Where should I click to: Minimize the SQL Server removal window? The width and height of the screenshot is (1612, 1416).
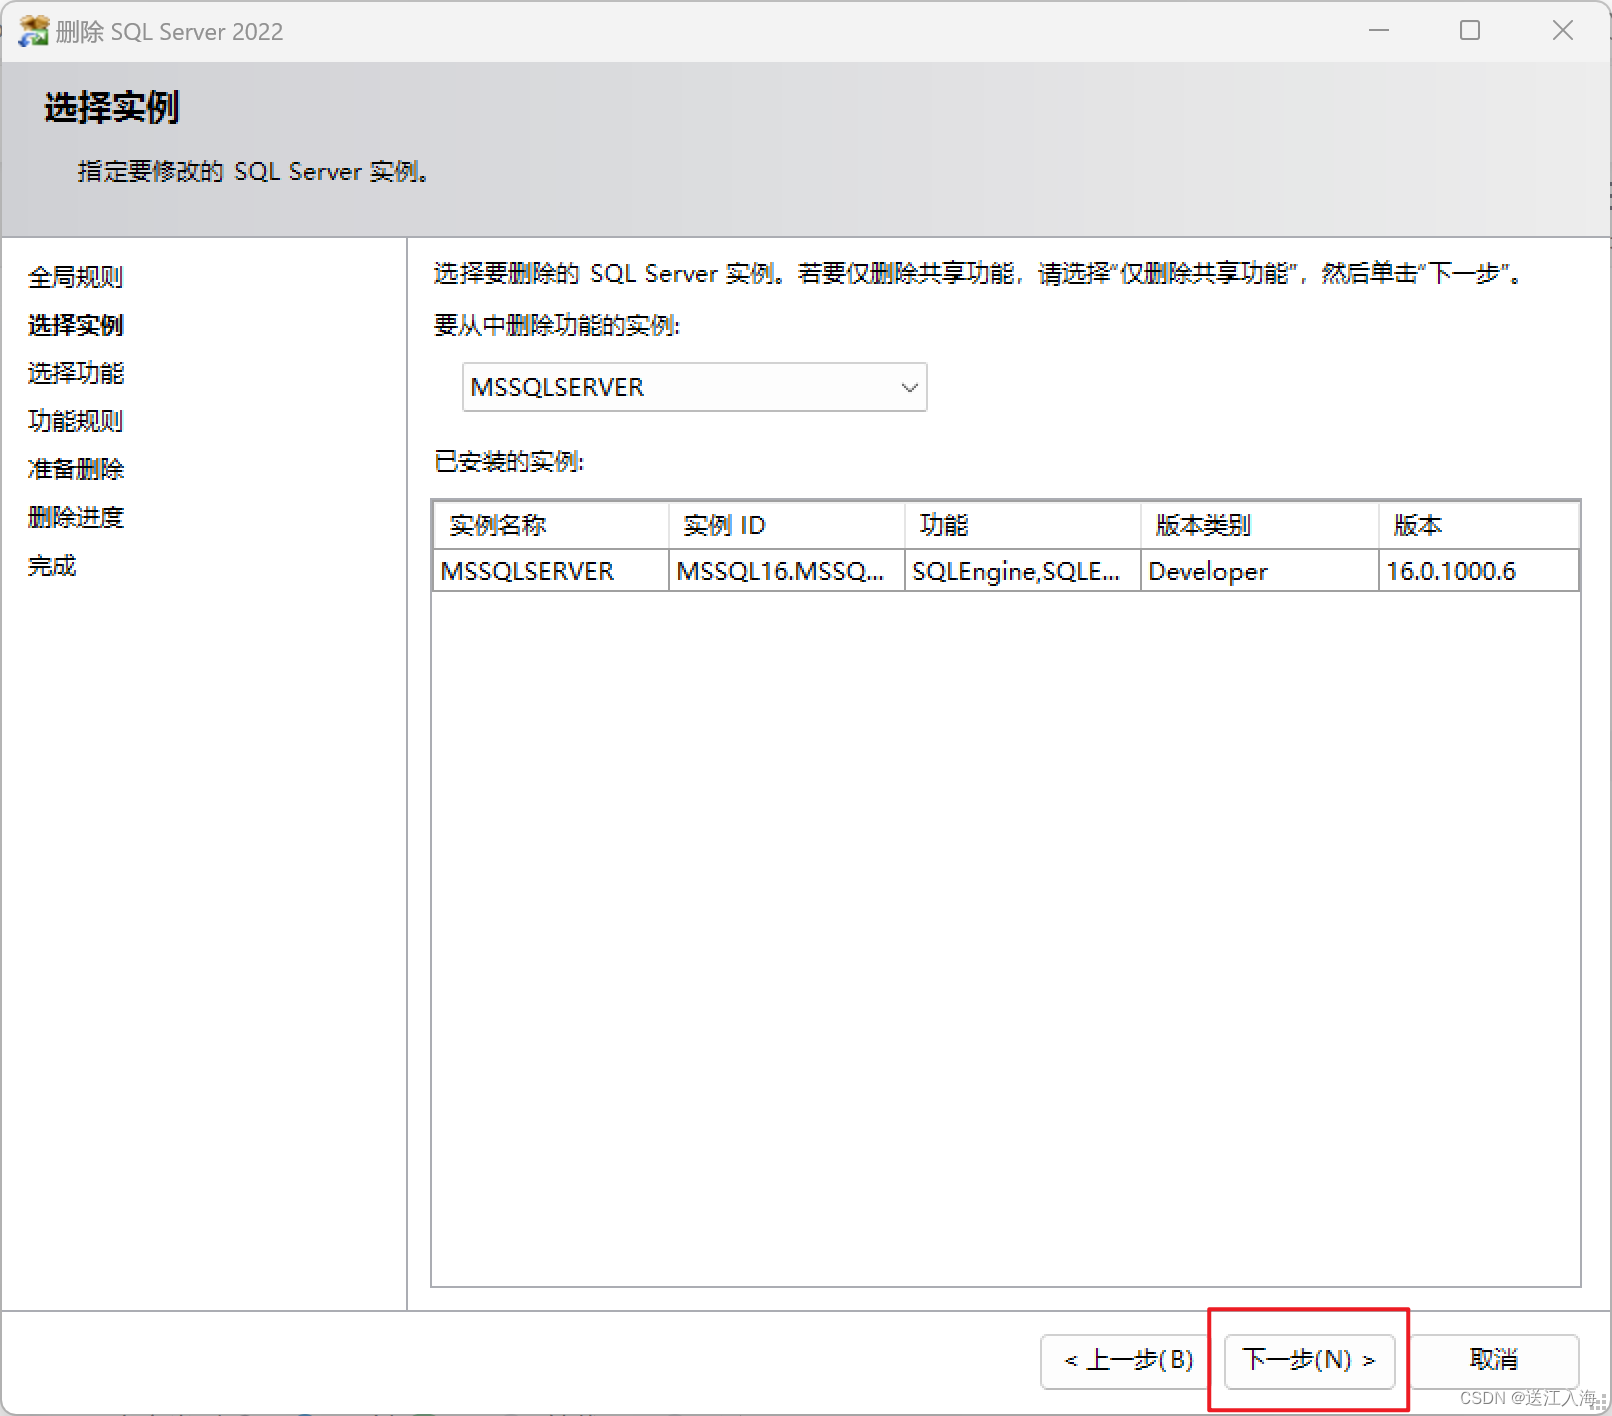[x=1379, y=31]
